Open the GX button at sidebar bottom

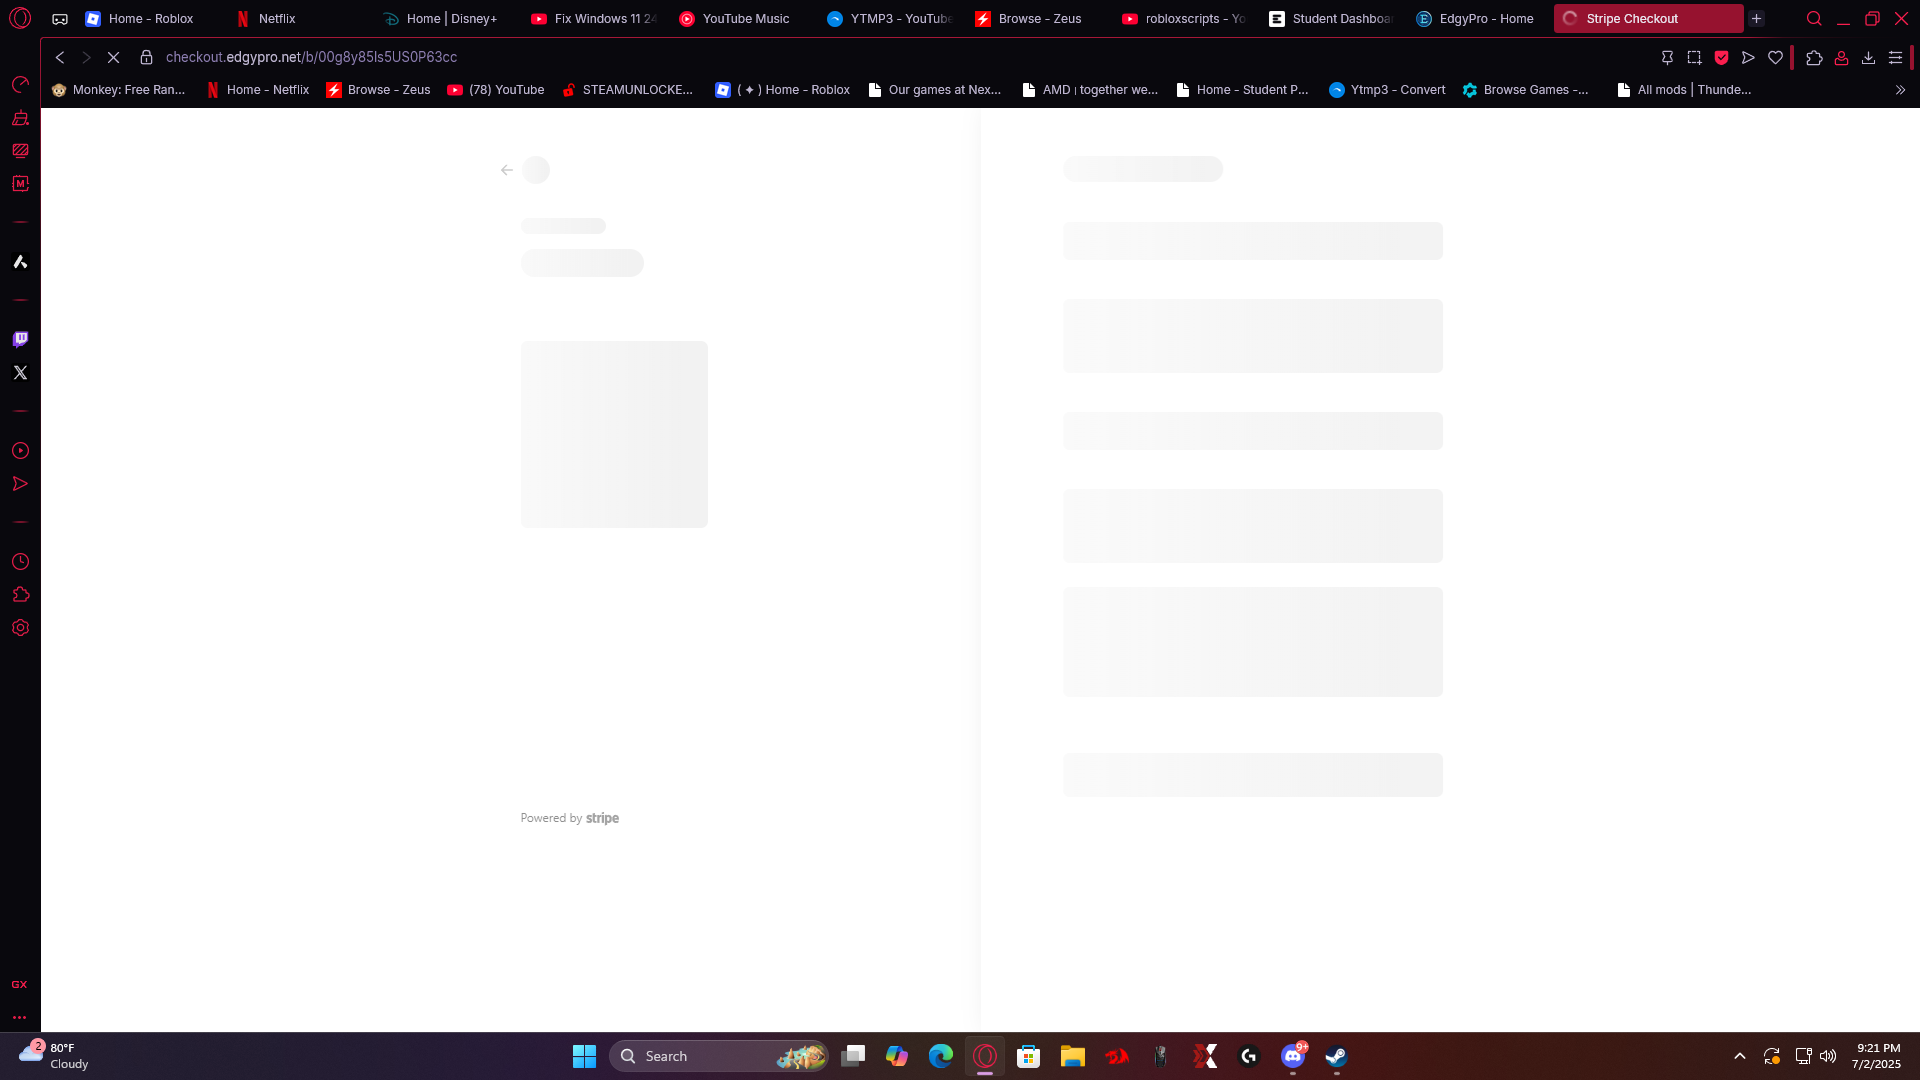(19, 985)
